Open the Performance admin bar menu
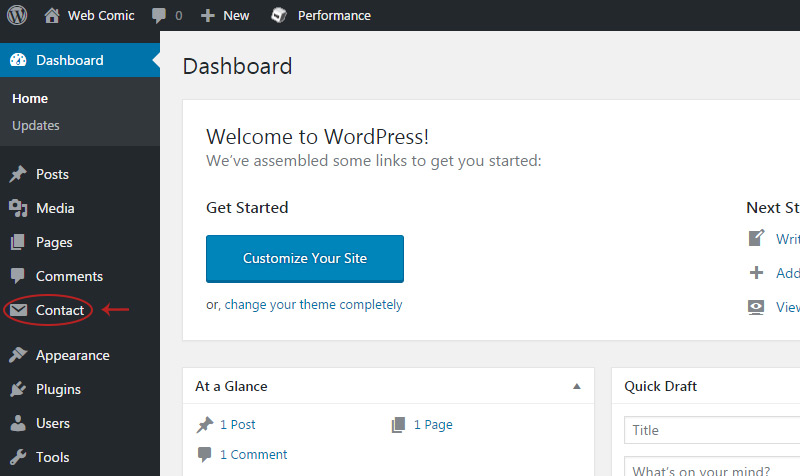 [334, 15]
